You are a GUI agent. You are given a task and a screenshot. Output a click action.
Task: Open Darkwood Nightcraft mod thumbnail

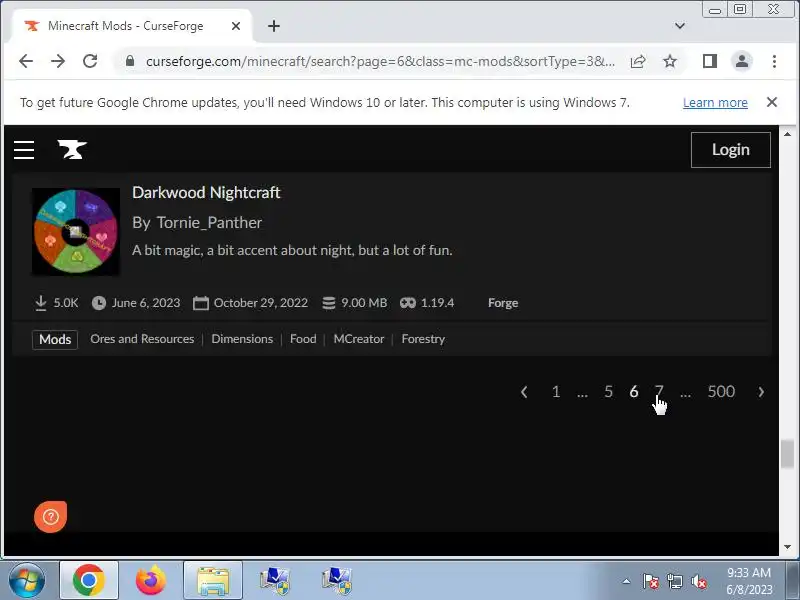click(76, 232)
